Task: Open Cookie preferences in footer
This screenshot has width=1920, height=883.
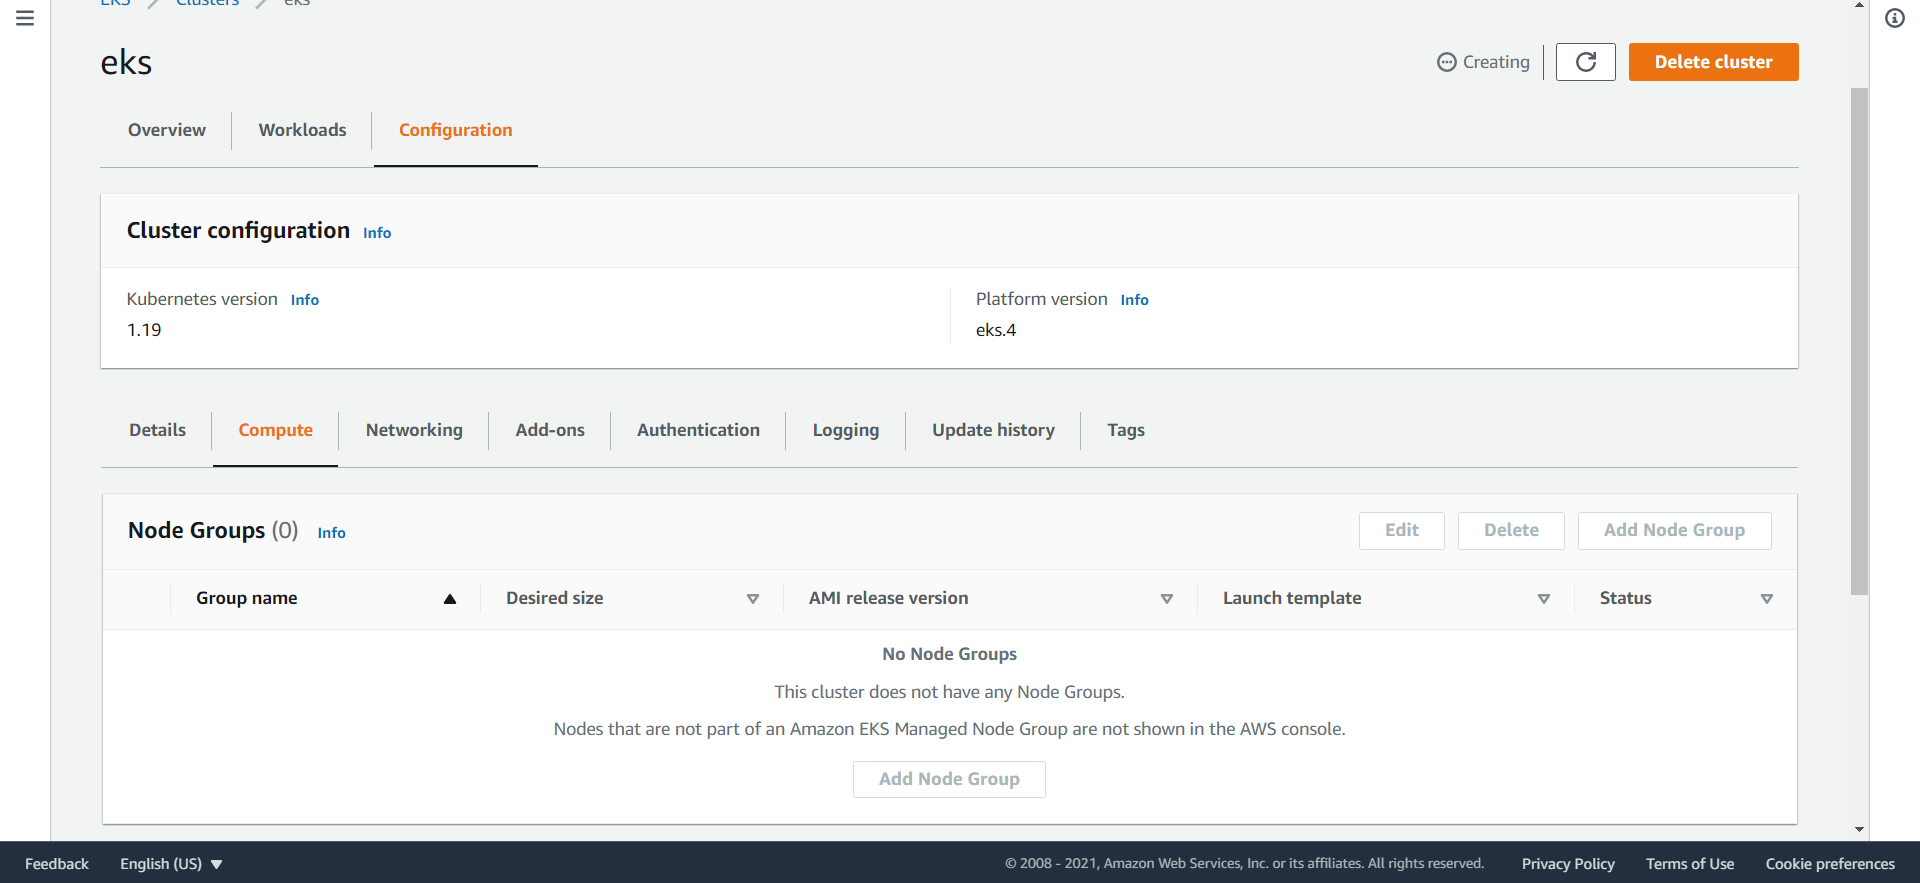Action: tap(1830, 864)
